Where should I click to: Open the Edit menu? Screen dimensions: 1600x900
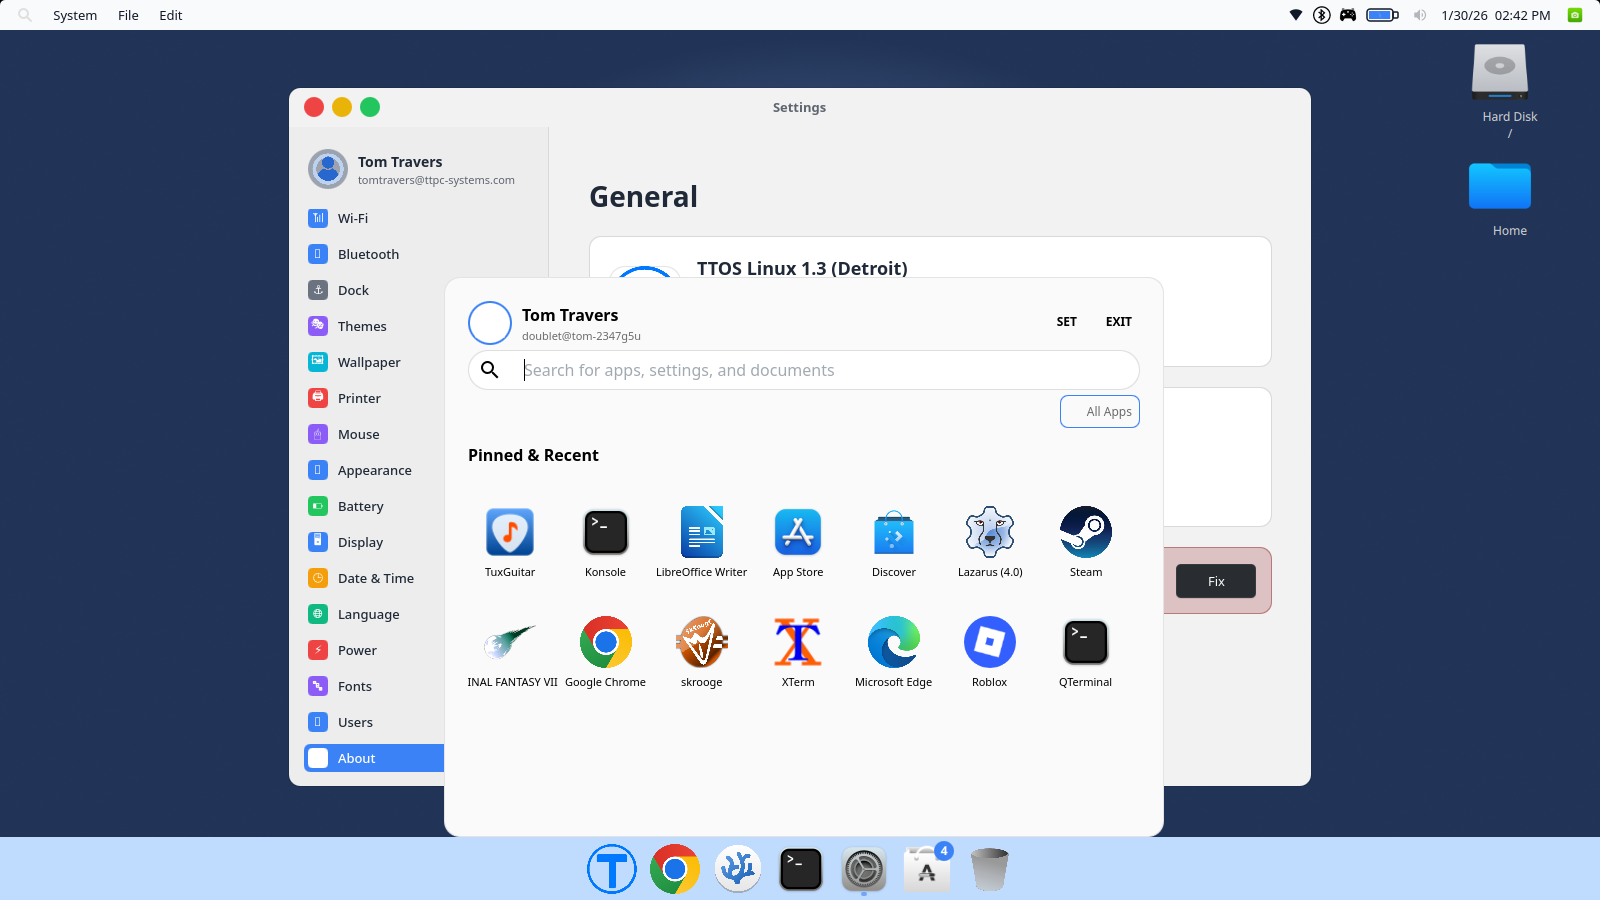(x=171, y=15)
